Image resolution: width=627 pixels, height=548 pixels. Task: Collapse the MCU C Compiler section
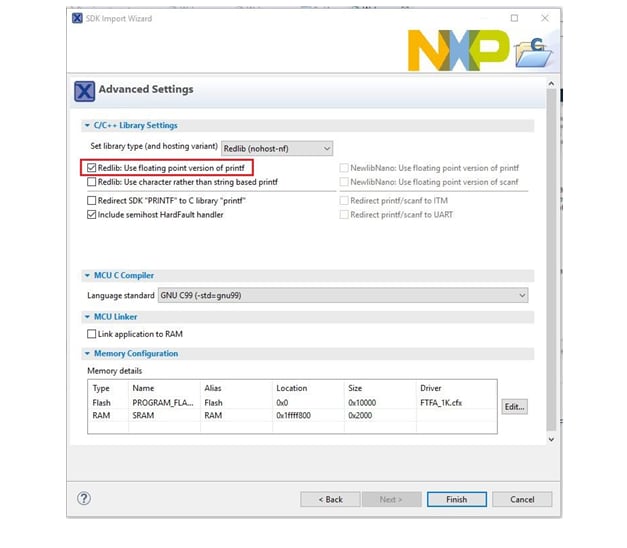(87, 276)
